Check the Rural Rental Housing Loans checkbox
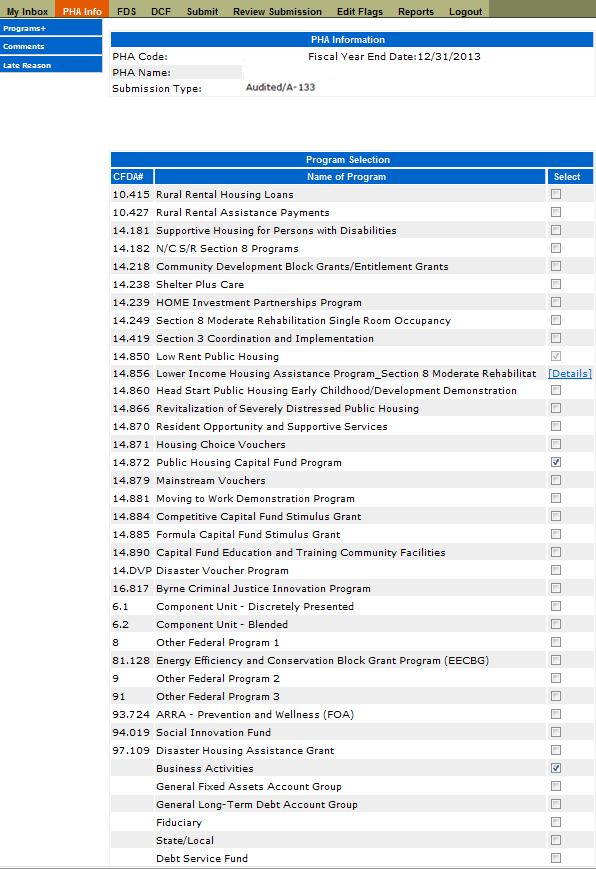Screen dimensions: 596x869 pos(556,194)
